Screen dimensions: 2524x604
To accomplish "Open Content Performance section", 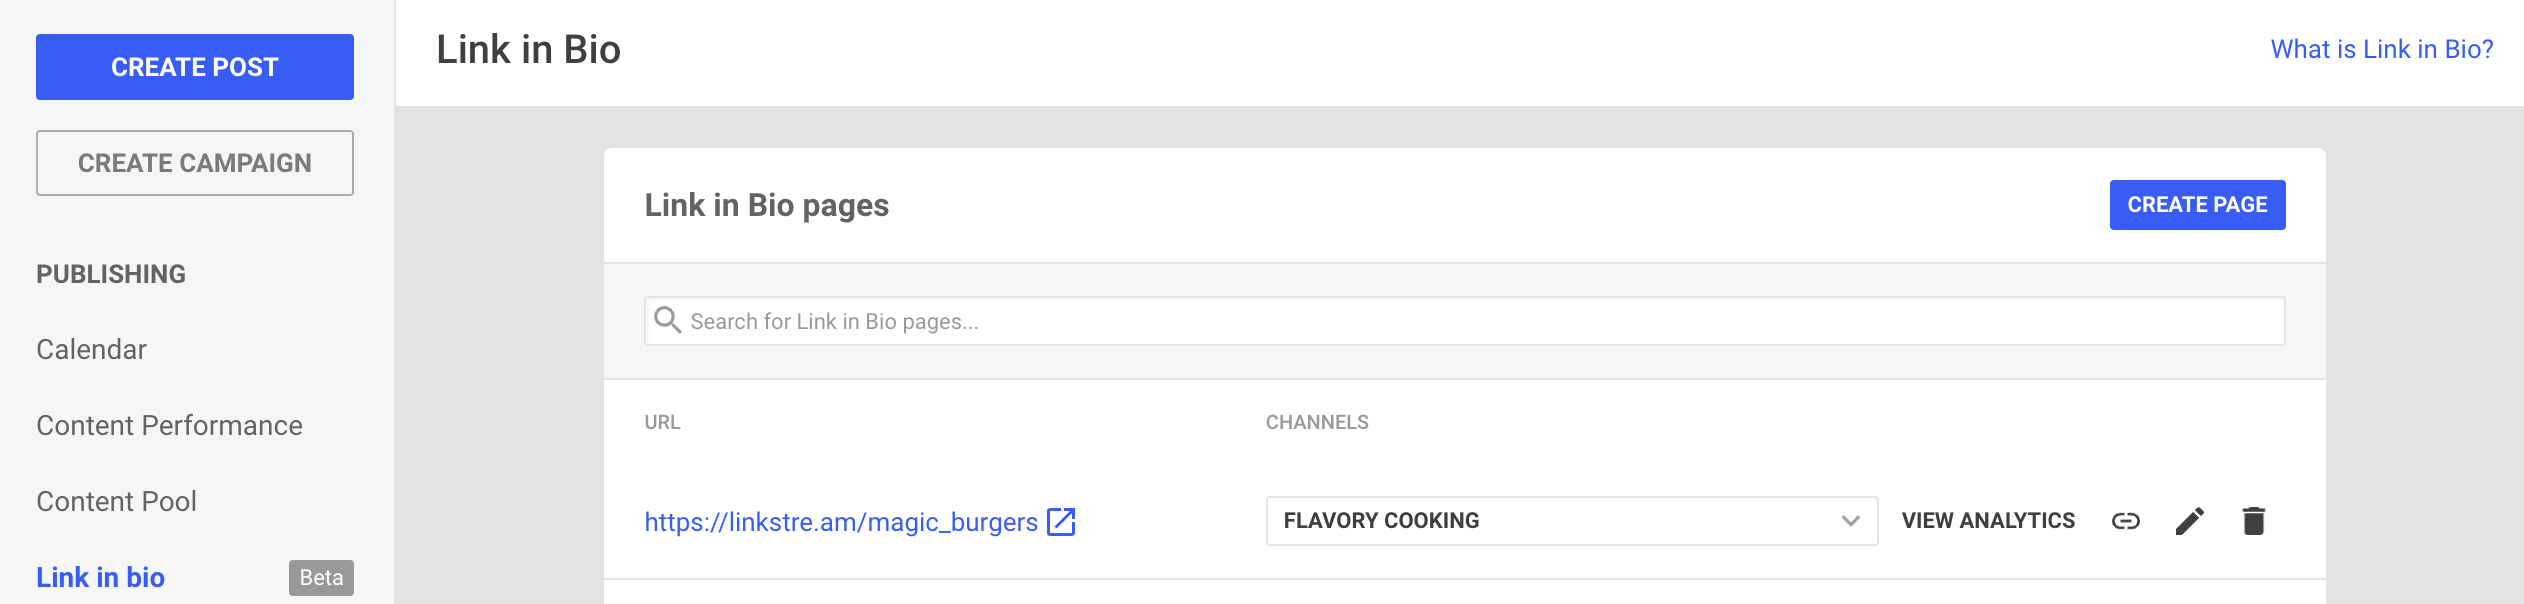I will (x=169, y=425).
